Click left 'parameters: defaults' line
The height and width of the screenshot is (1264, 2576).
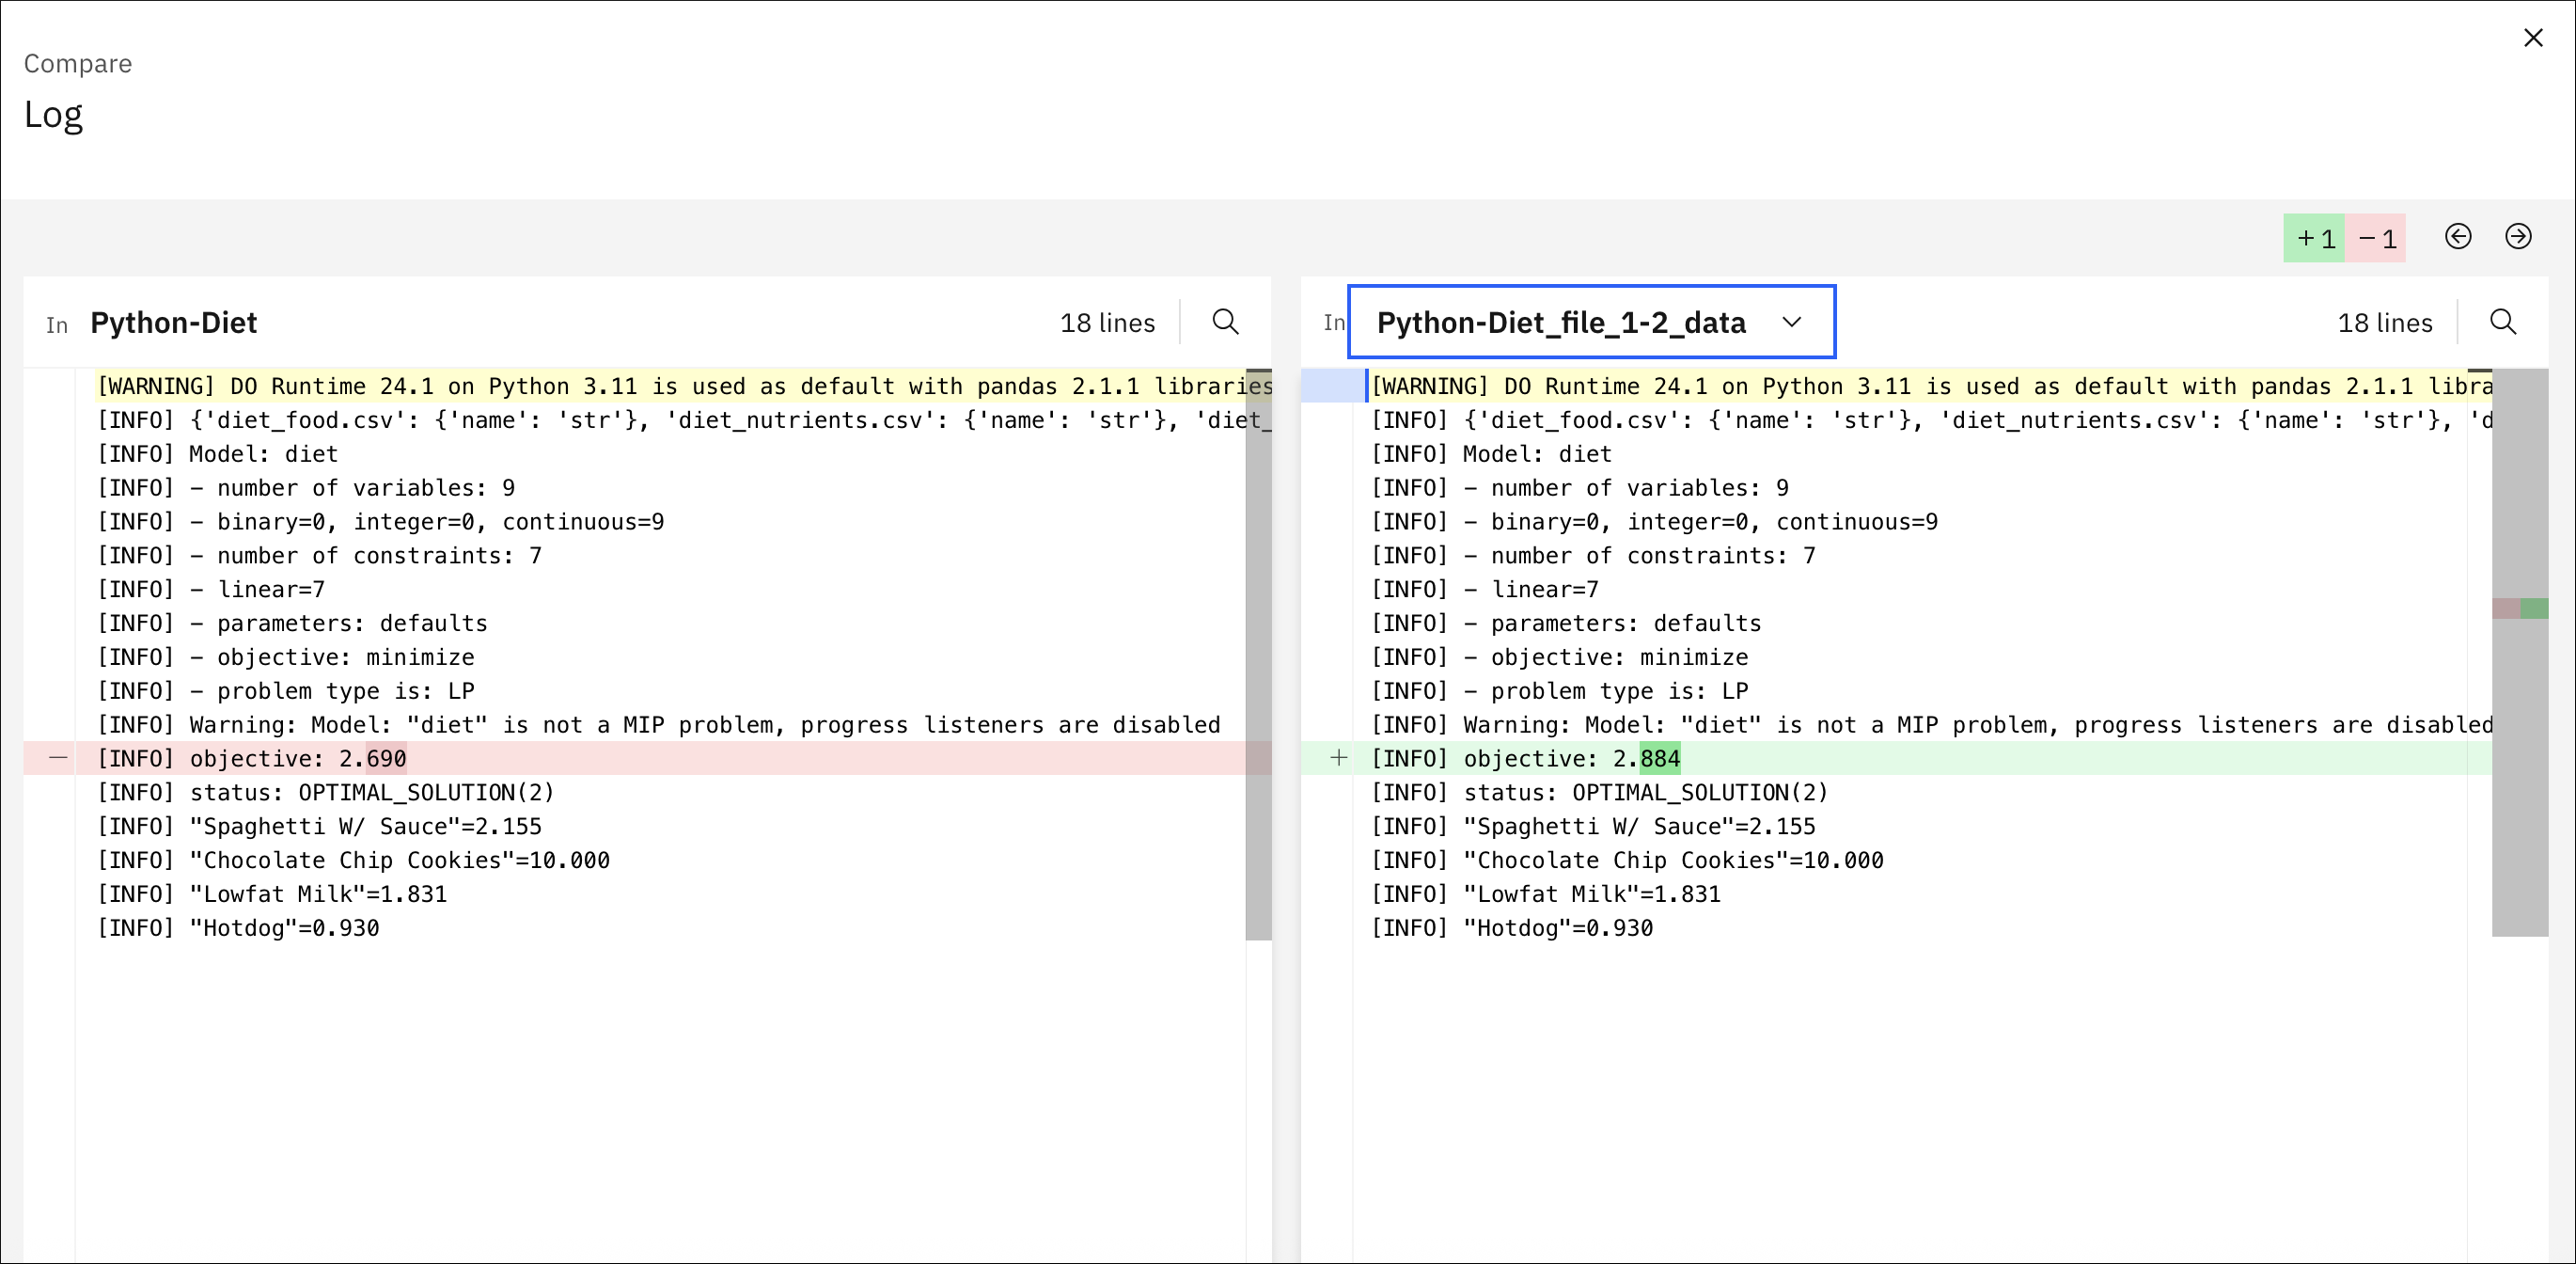(292, 624)
